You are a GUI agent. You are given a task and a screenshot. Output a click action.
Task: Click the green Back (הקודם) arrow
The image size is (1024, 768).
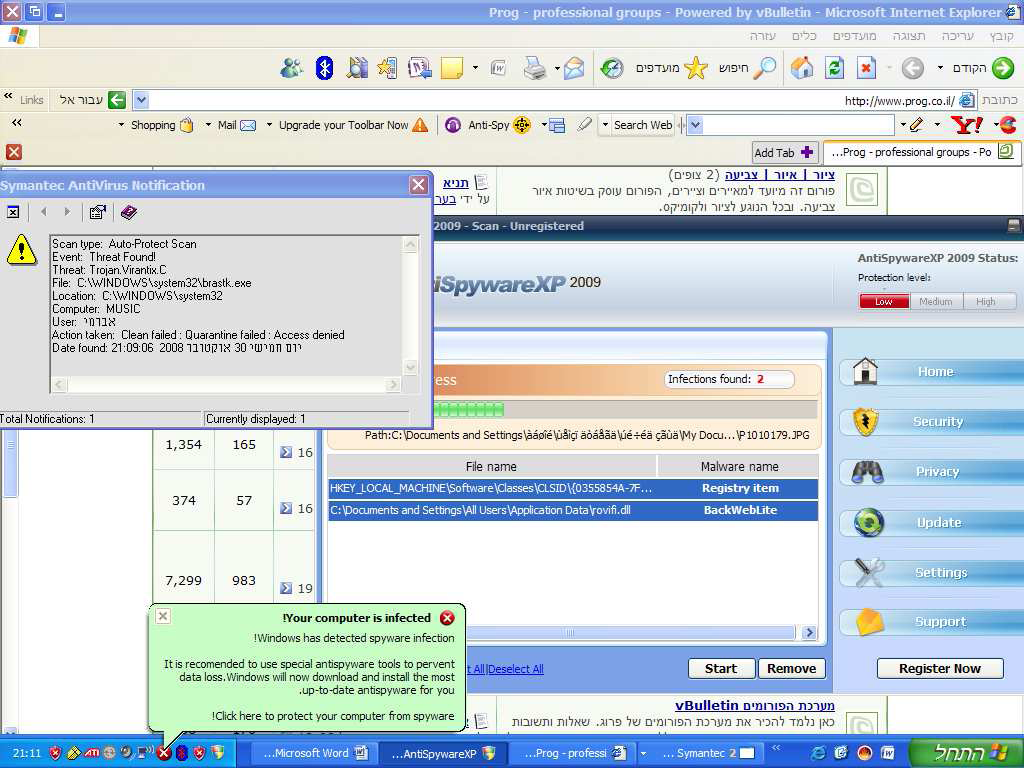coord(984,68)
